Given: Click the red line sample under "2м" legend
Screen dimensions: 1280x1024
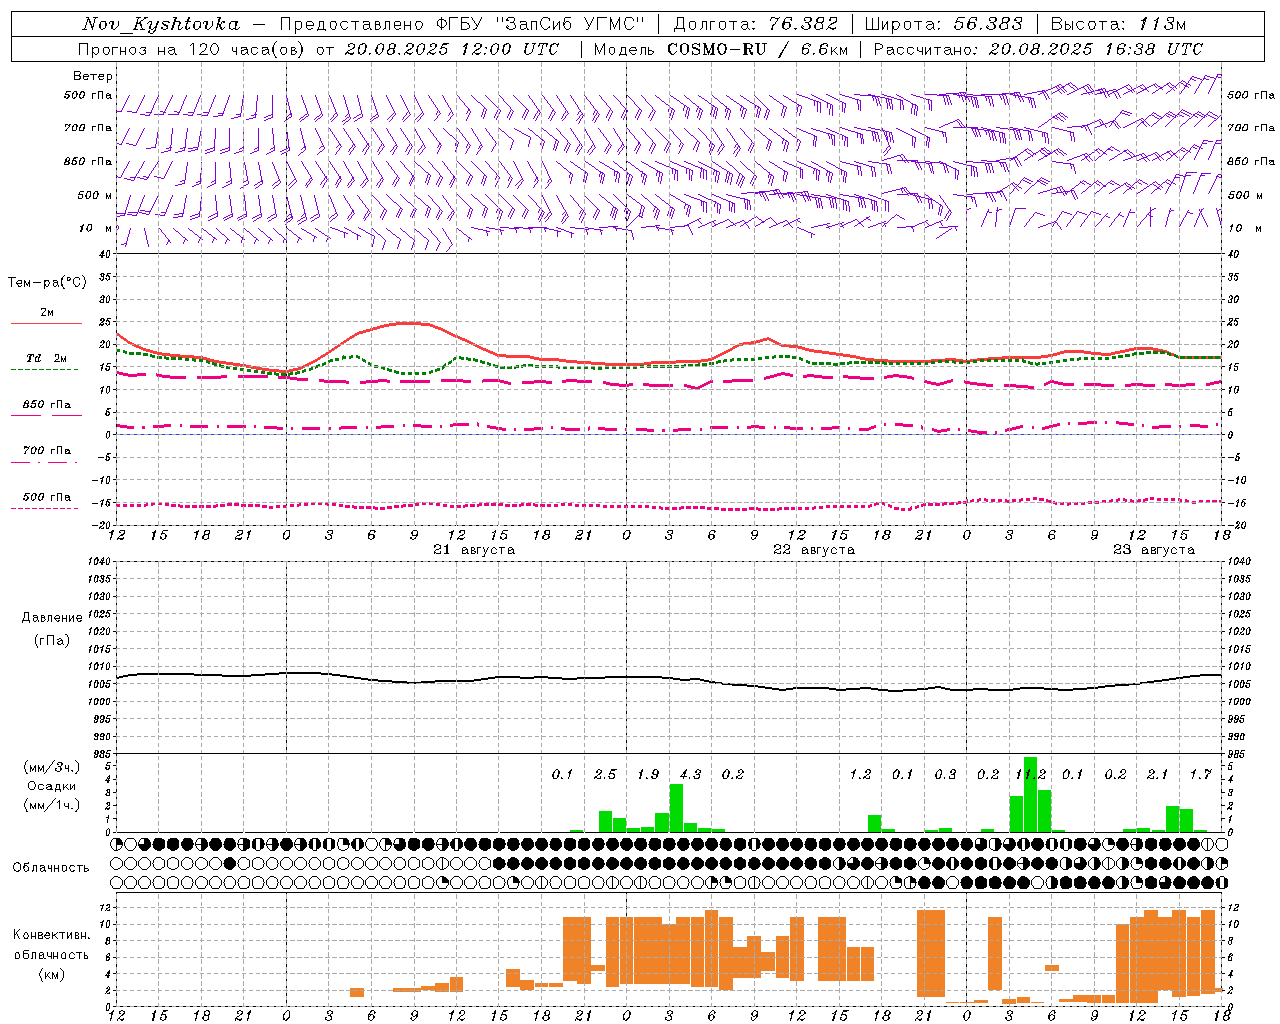Looking at the screenshot, I should point(46,323).
